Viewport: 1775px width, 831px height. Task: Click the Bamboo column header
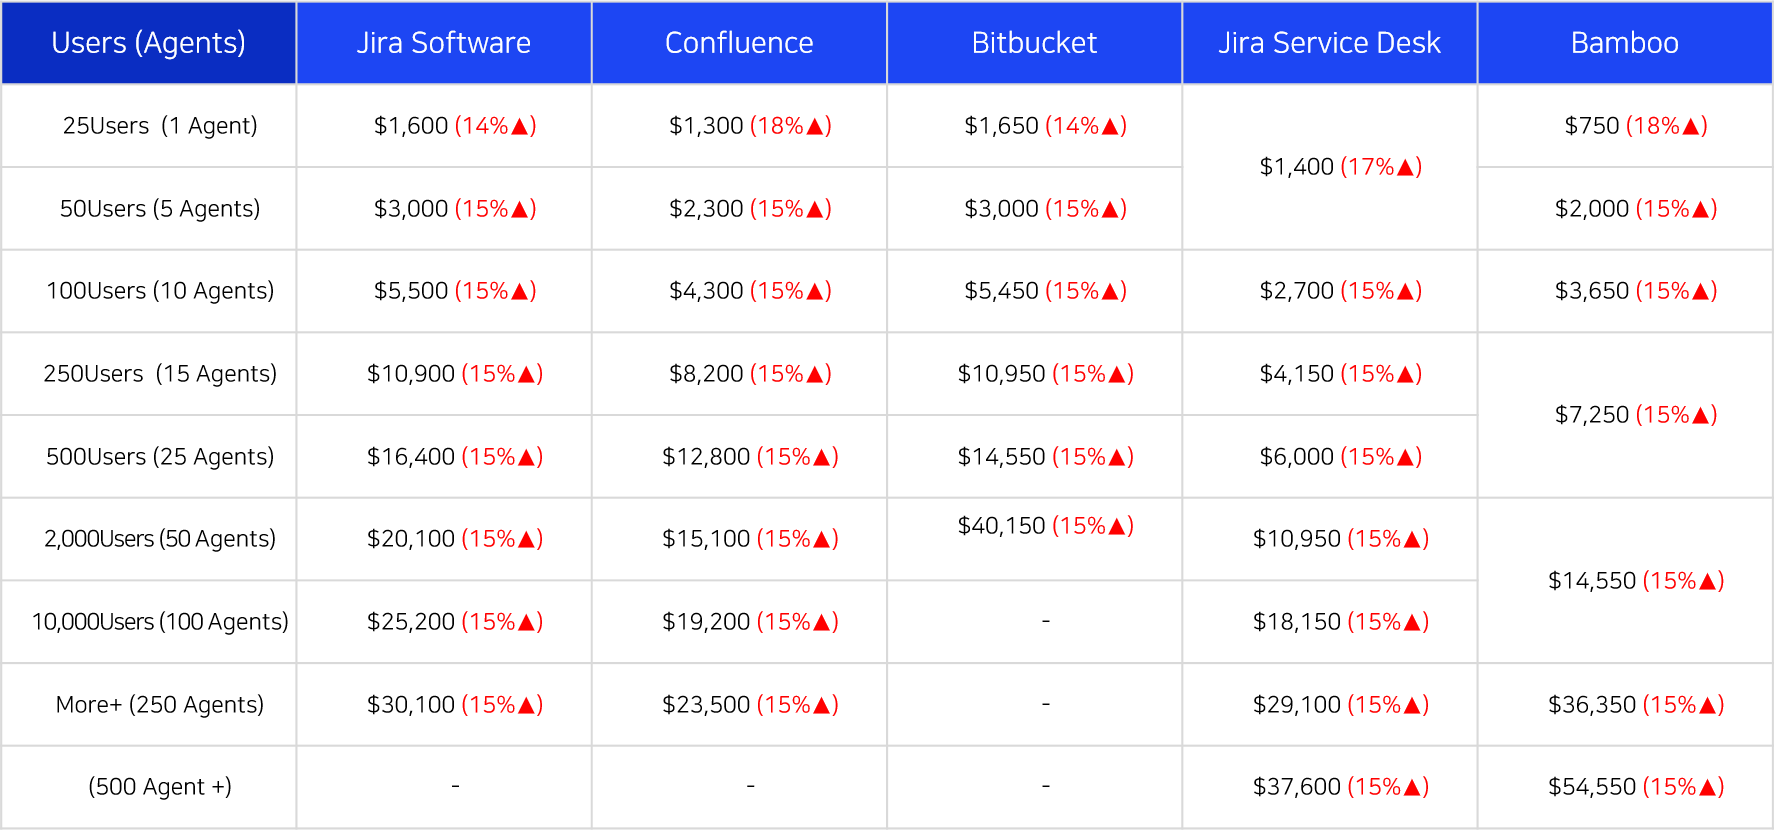[1625, 43]
